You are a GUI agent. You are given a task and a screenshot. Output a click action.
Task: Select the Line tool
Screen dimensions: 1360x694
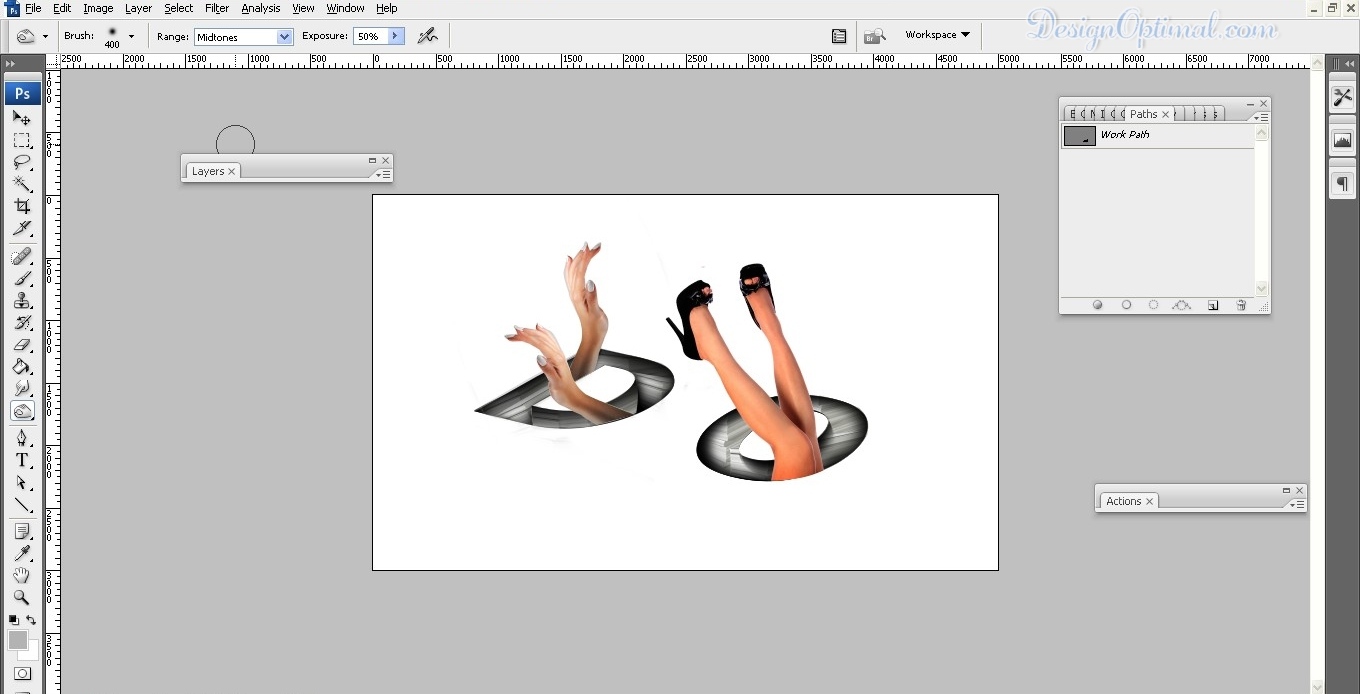coord(22,504)
